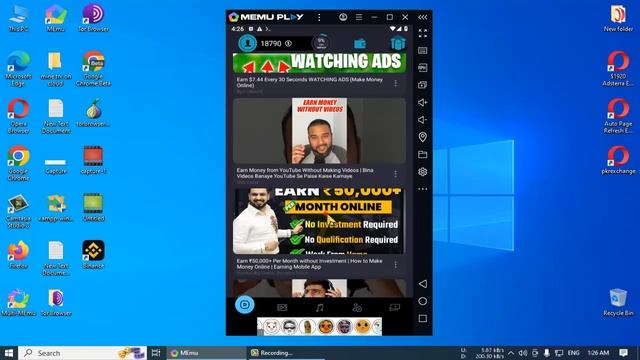640x360 pixels.
Task: Open the circular progress percentage indicator
Action: (x=321, y=43)
